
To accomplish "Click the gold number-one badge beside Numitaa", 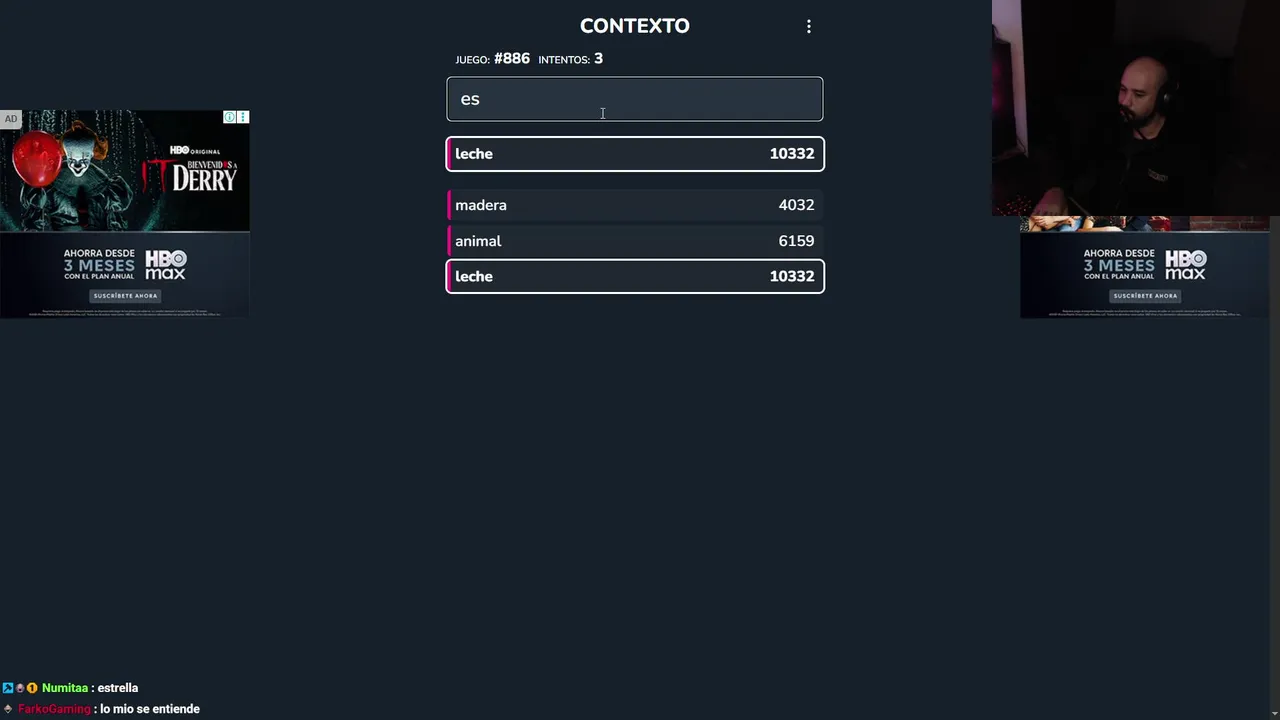I will [x=32, y=688].
